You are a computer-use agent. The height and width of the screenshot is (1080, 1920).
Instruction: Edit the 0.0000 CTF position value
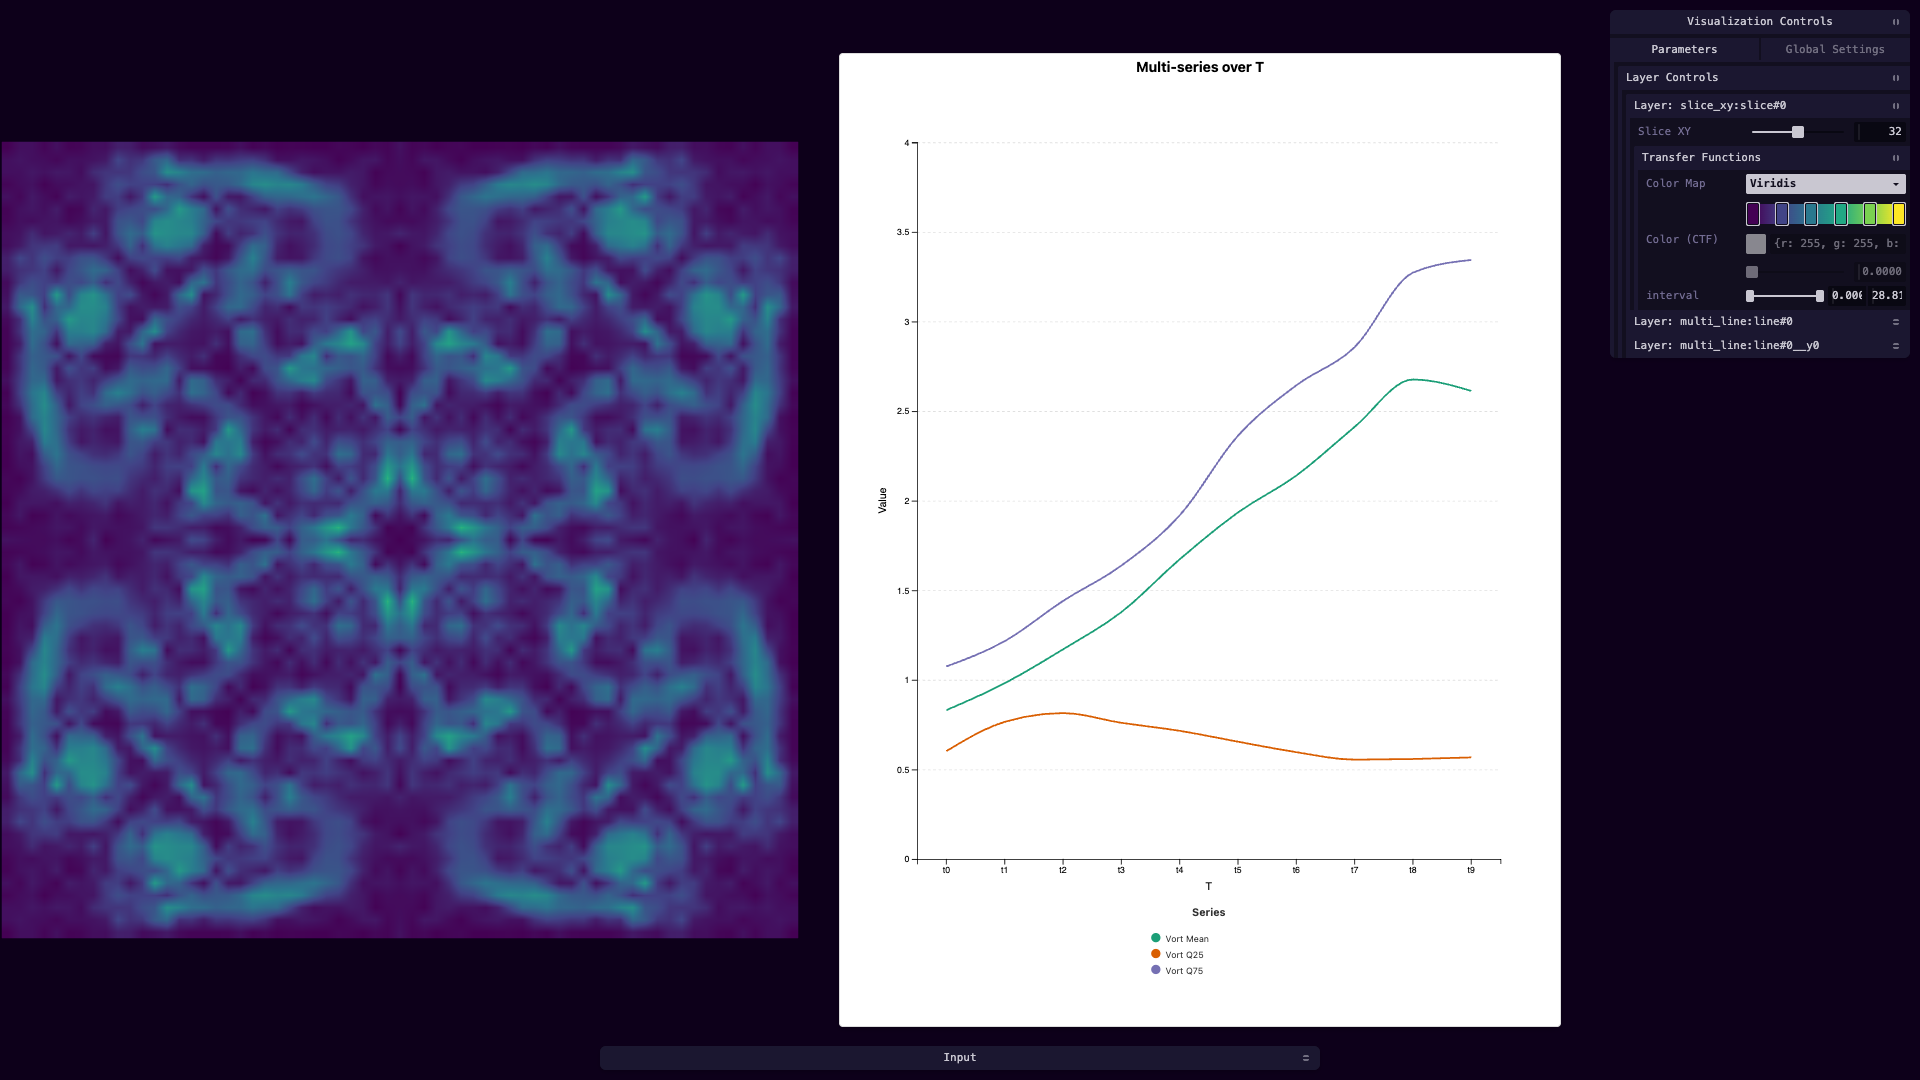click(1881, 272)
